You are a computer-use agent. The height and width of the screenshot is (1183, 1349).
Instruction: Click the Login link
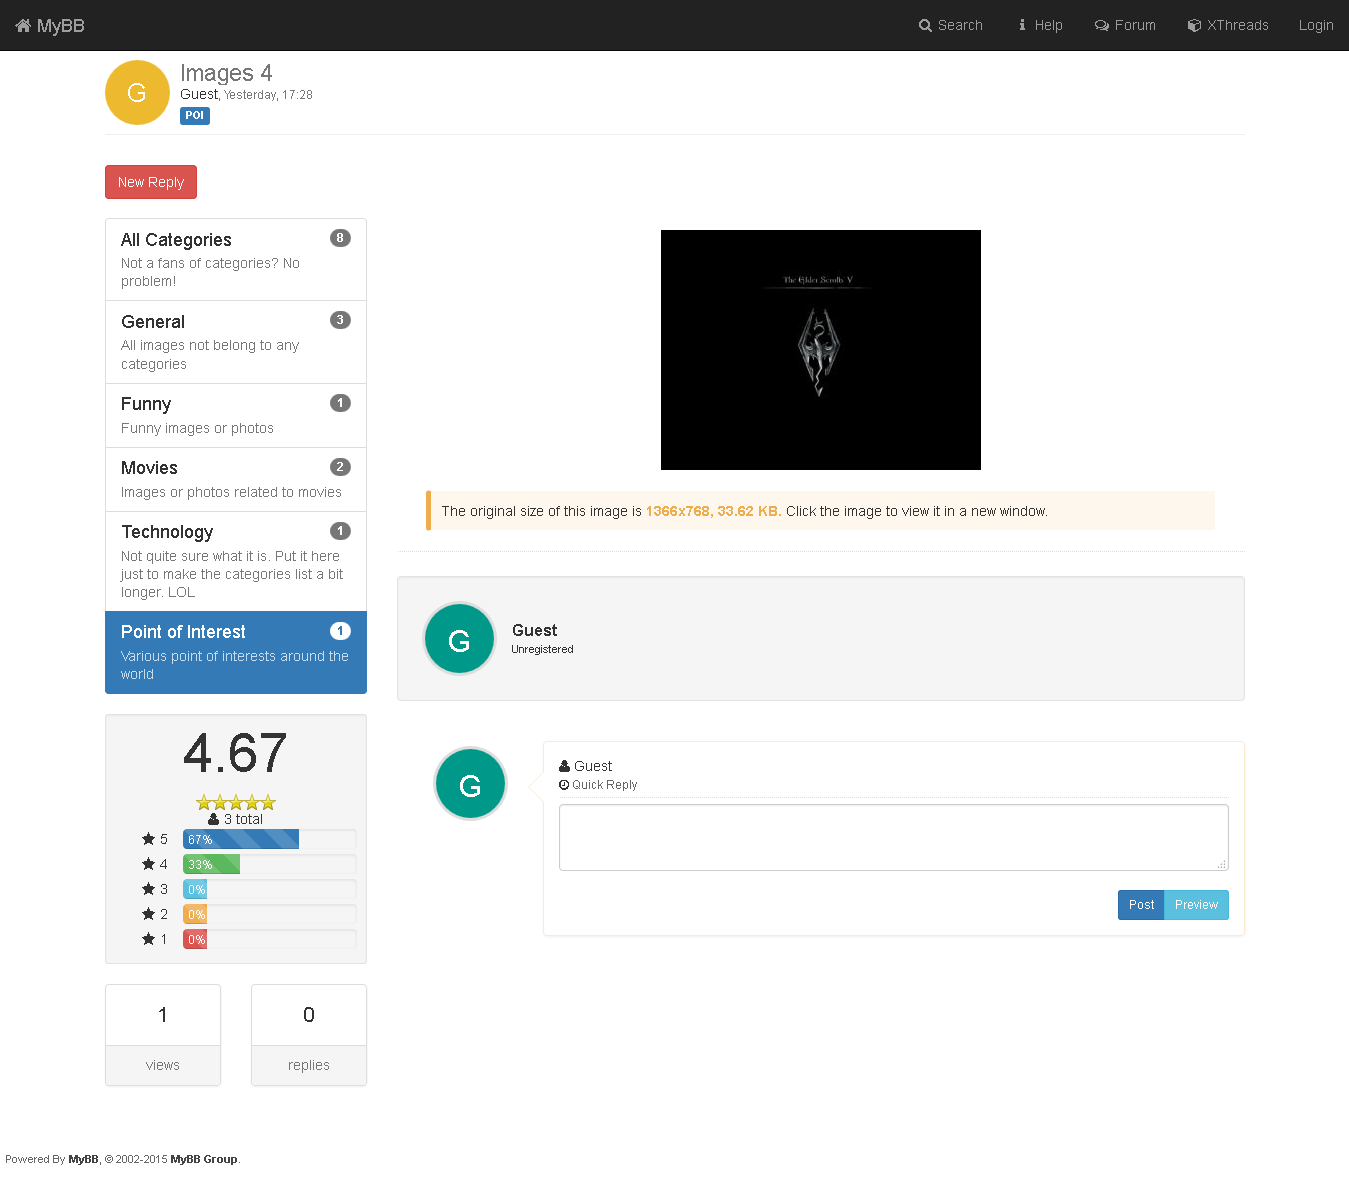[x=1315, y=25]
